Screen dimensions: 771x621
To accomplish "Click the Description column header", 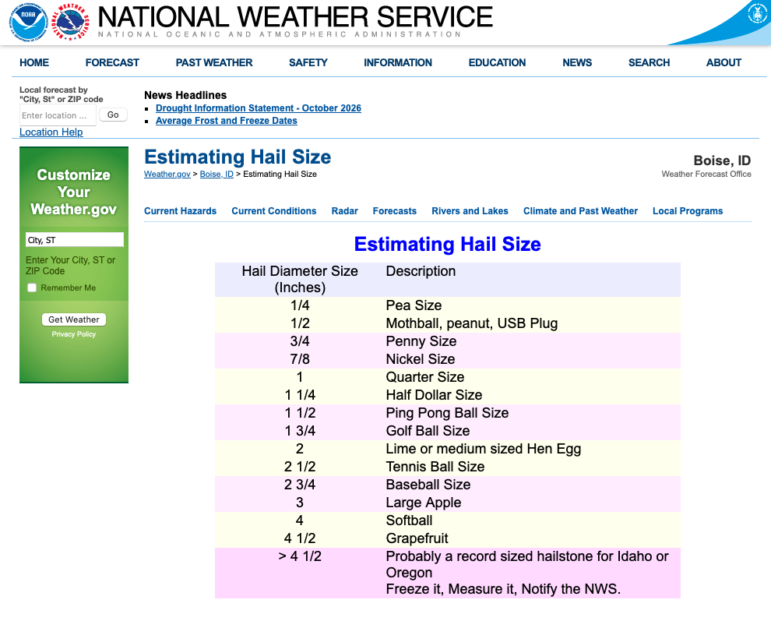I will (x=420, y=271).
